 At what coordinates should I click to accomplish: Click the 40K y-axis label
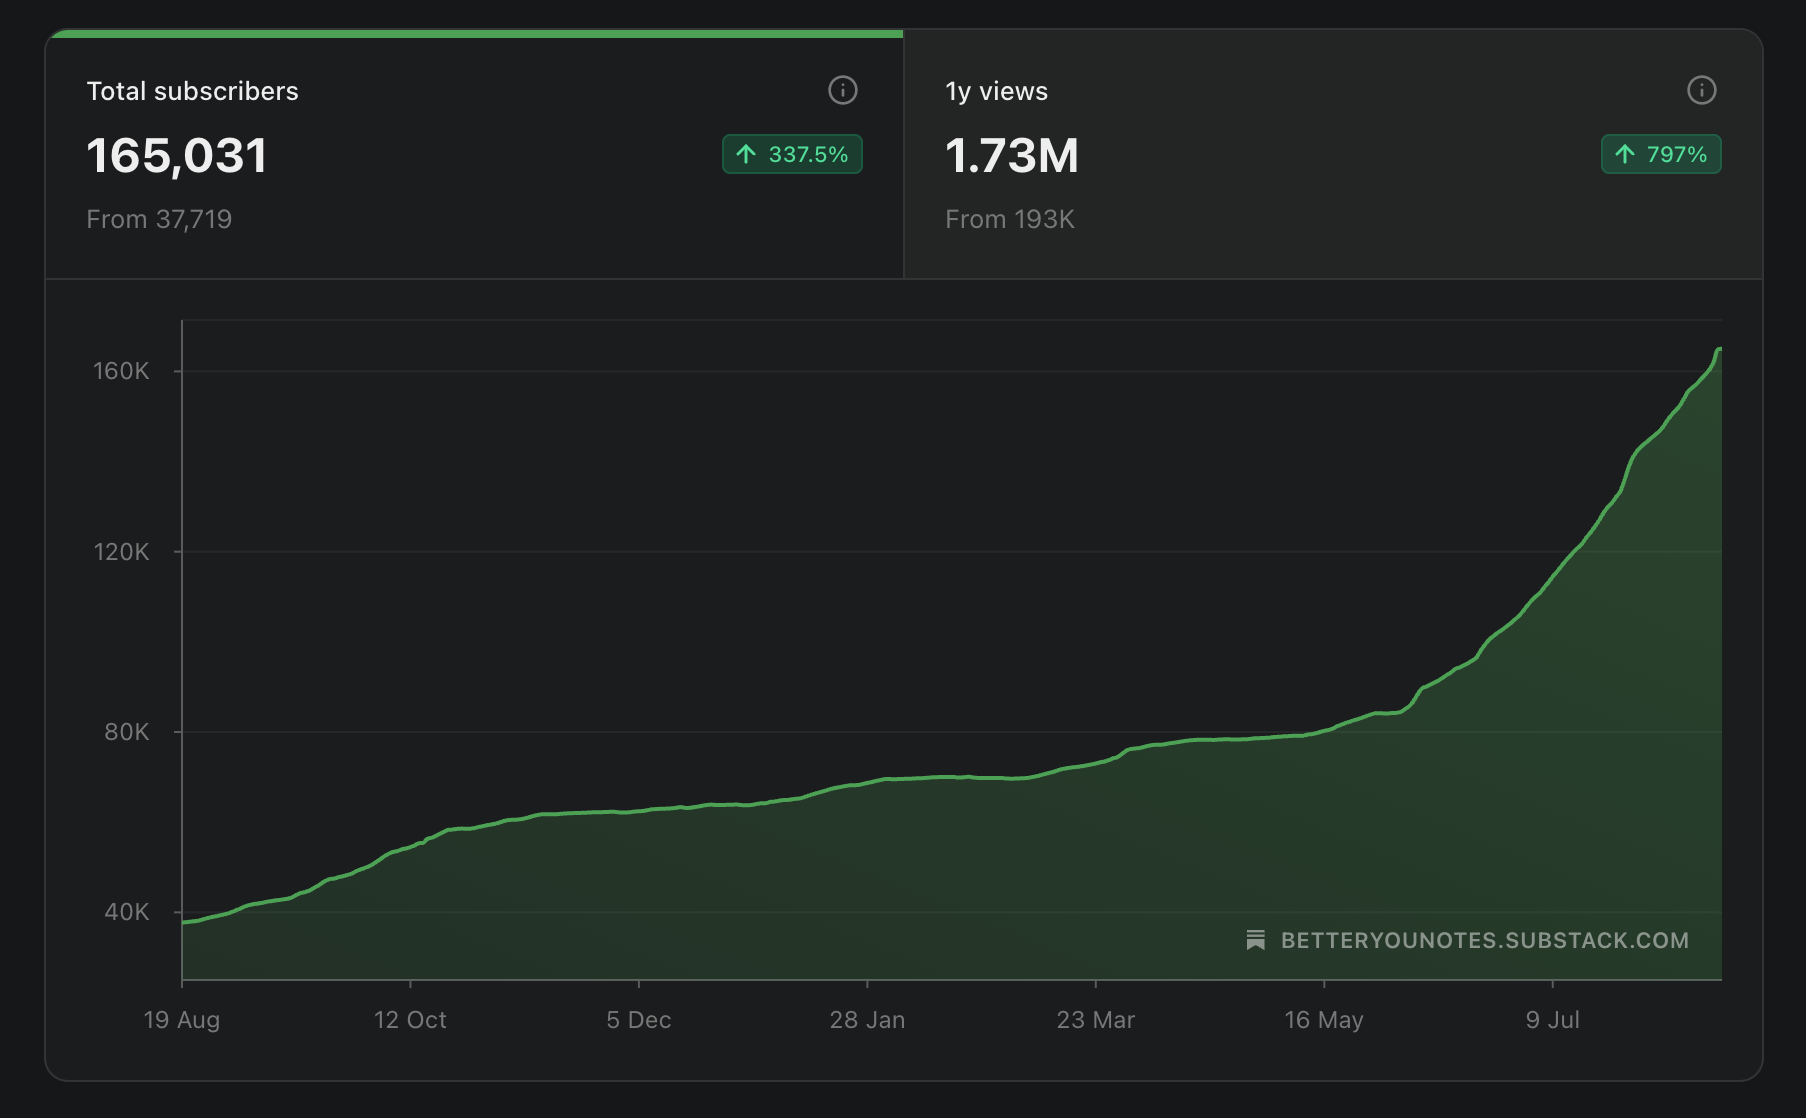tap(127, 912)
